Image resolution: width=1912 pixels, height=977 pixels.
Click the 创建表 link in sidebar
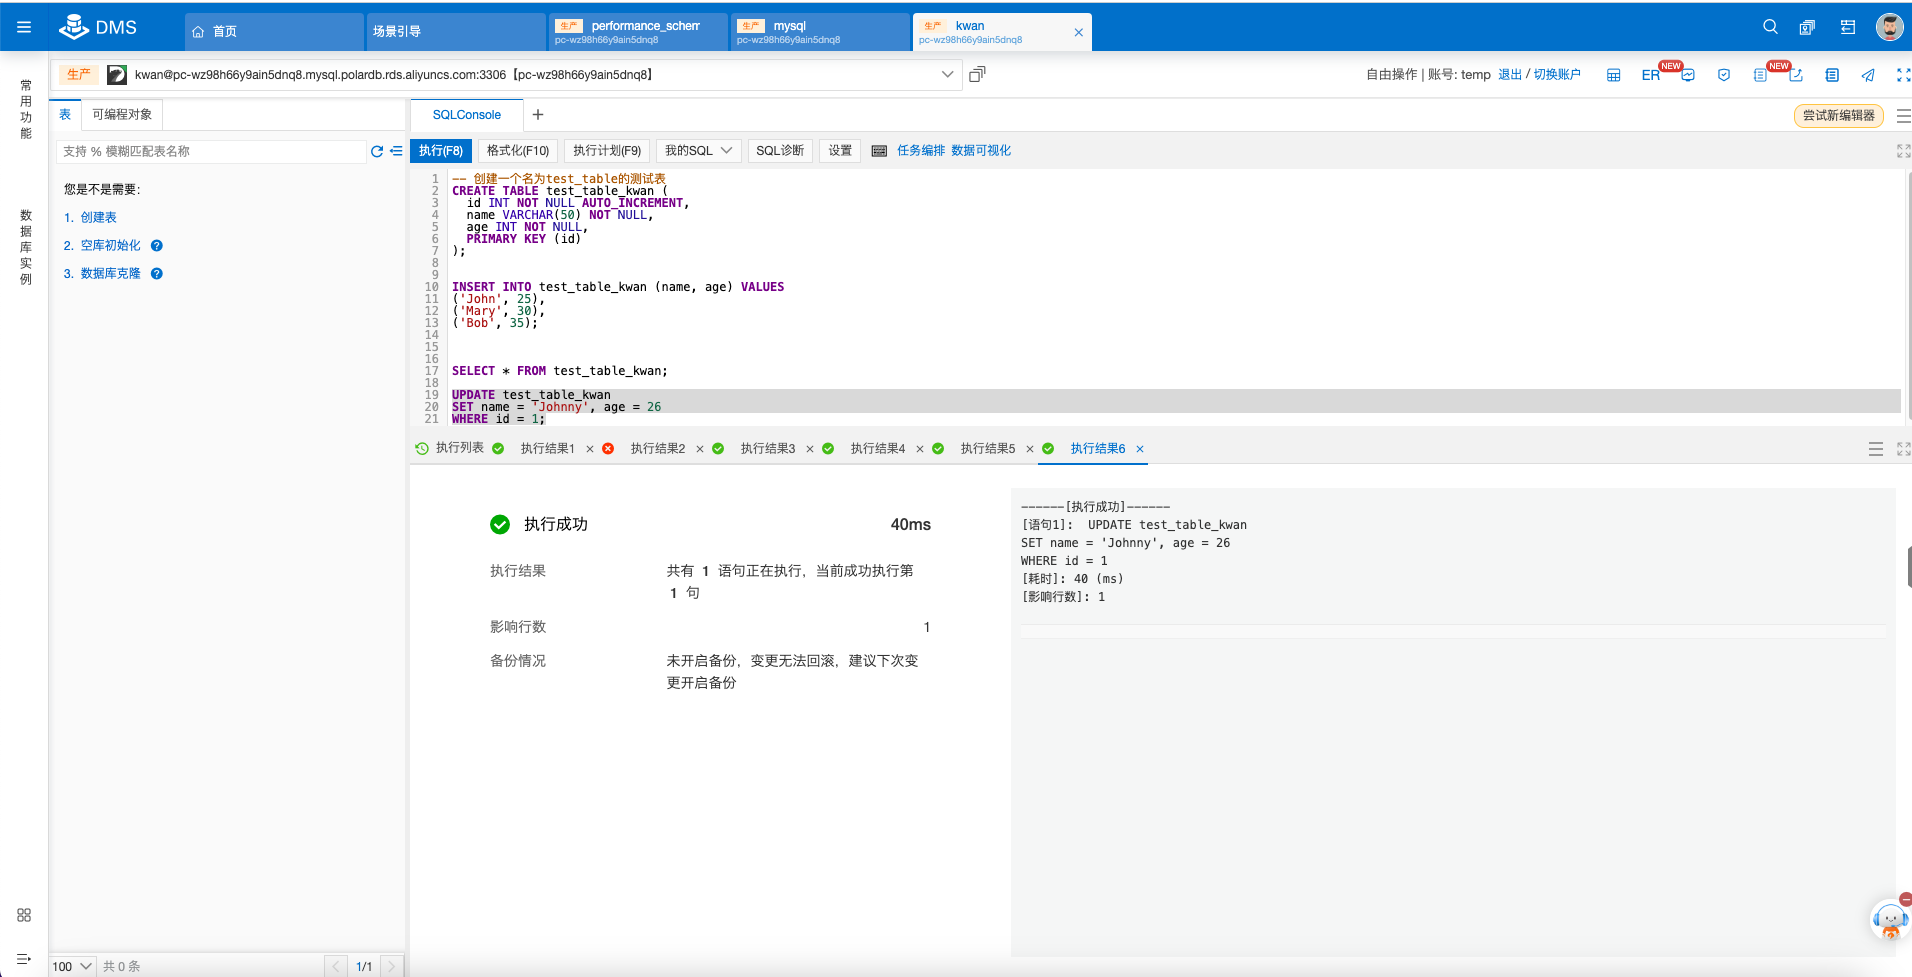click(96, 217)
